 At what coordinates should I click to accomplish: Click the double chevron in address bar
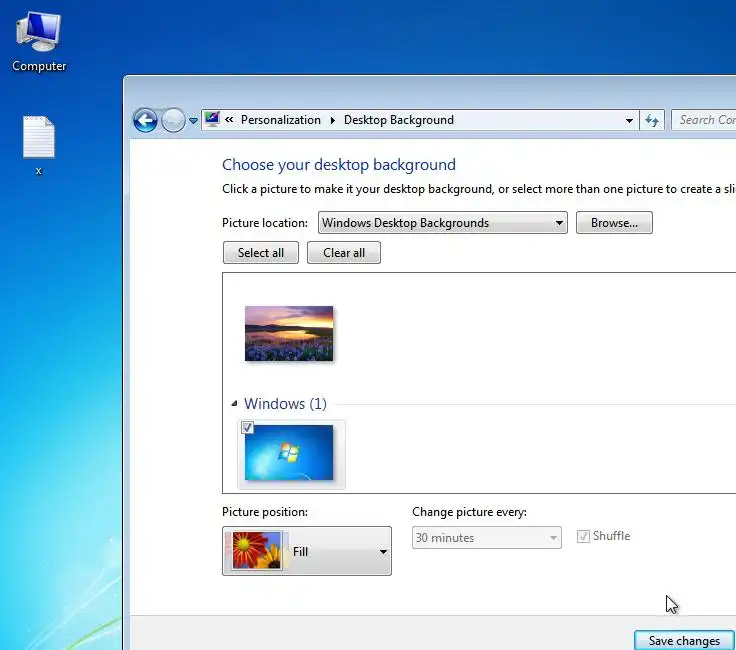229,120
